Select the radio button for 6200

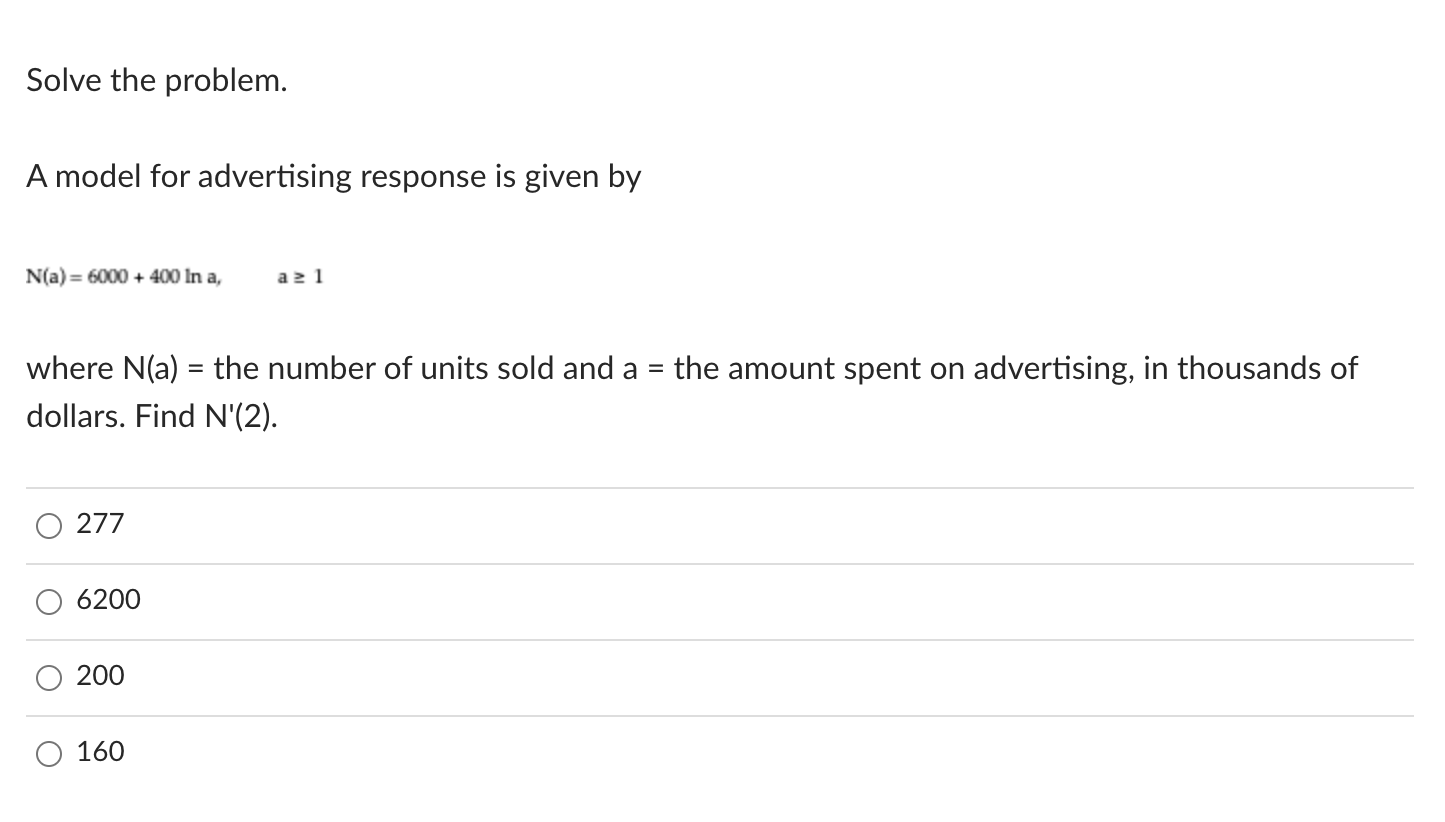pos(48,600)
